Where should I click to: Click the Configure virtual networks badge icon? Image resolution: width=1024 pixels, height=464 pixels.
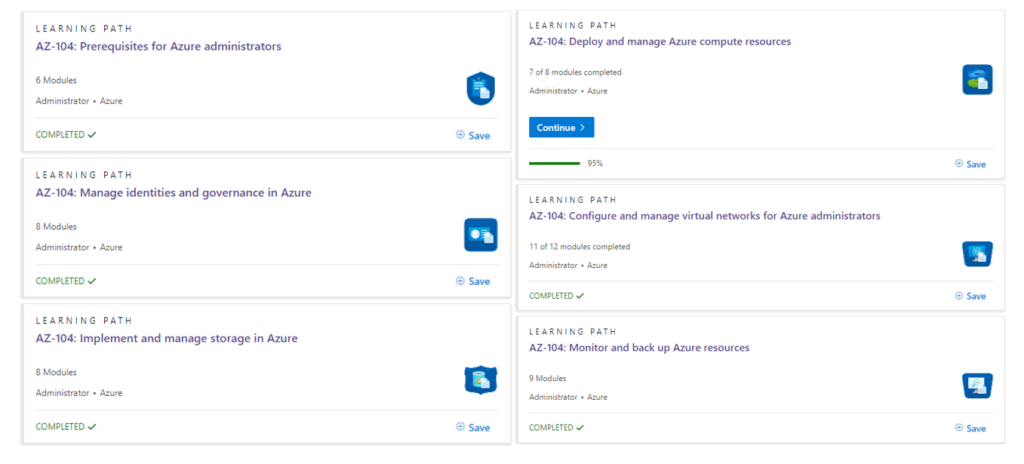pos(978,254)
